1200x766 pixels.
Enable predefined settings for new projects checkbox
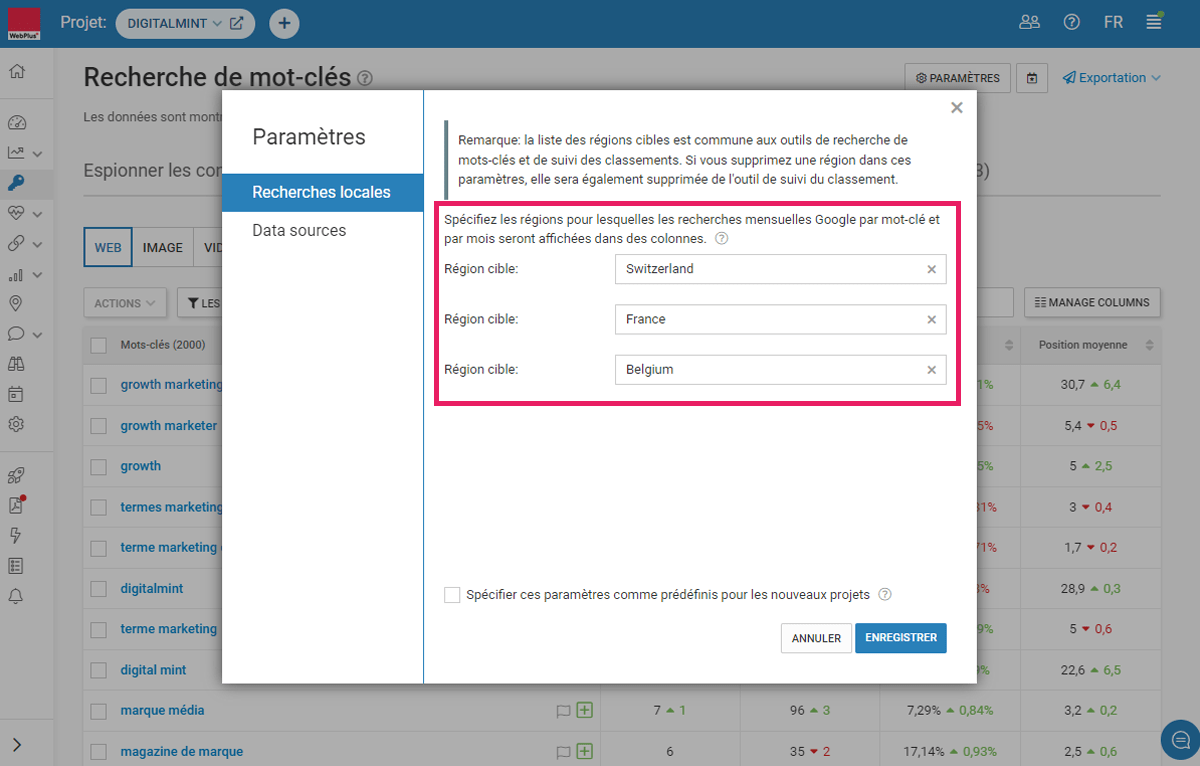[x=452, y=595]
